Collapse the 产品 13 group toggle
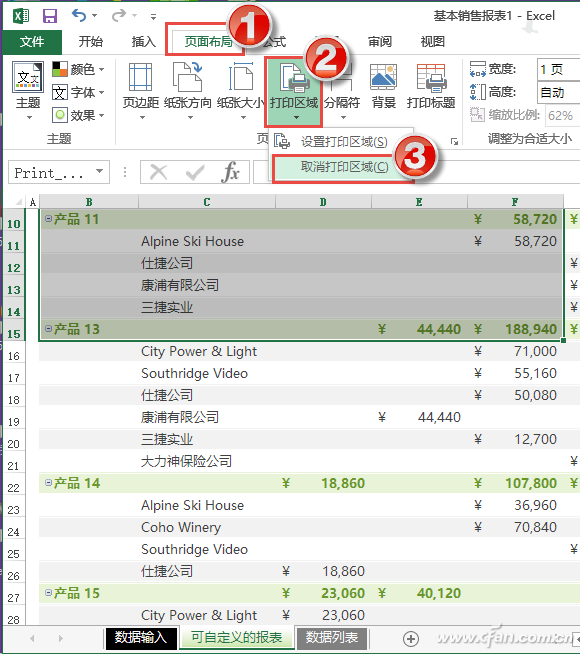The width and height of the screenshot is (580, 654). coord(48,329)
